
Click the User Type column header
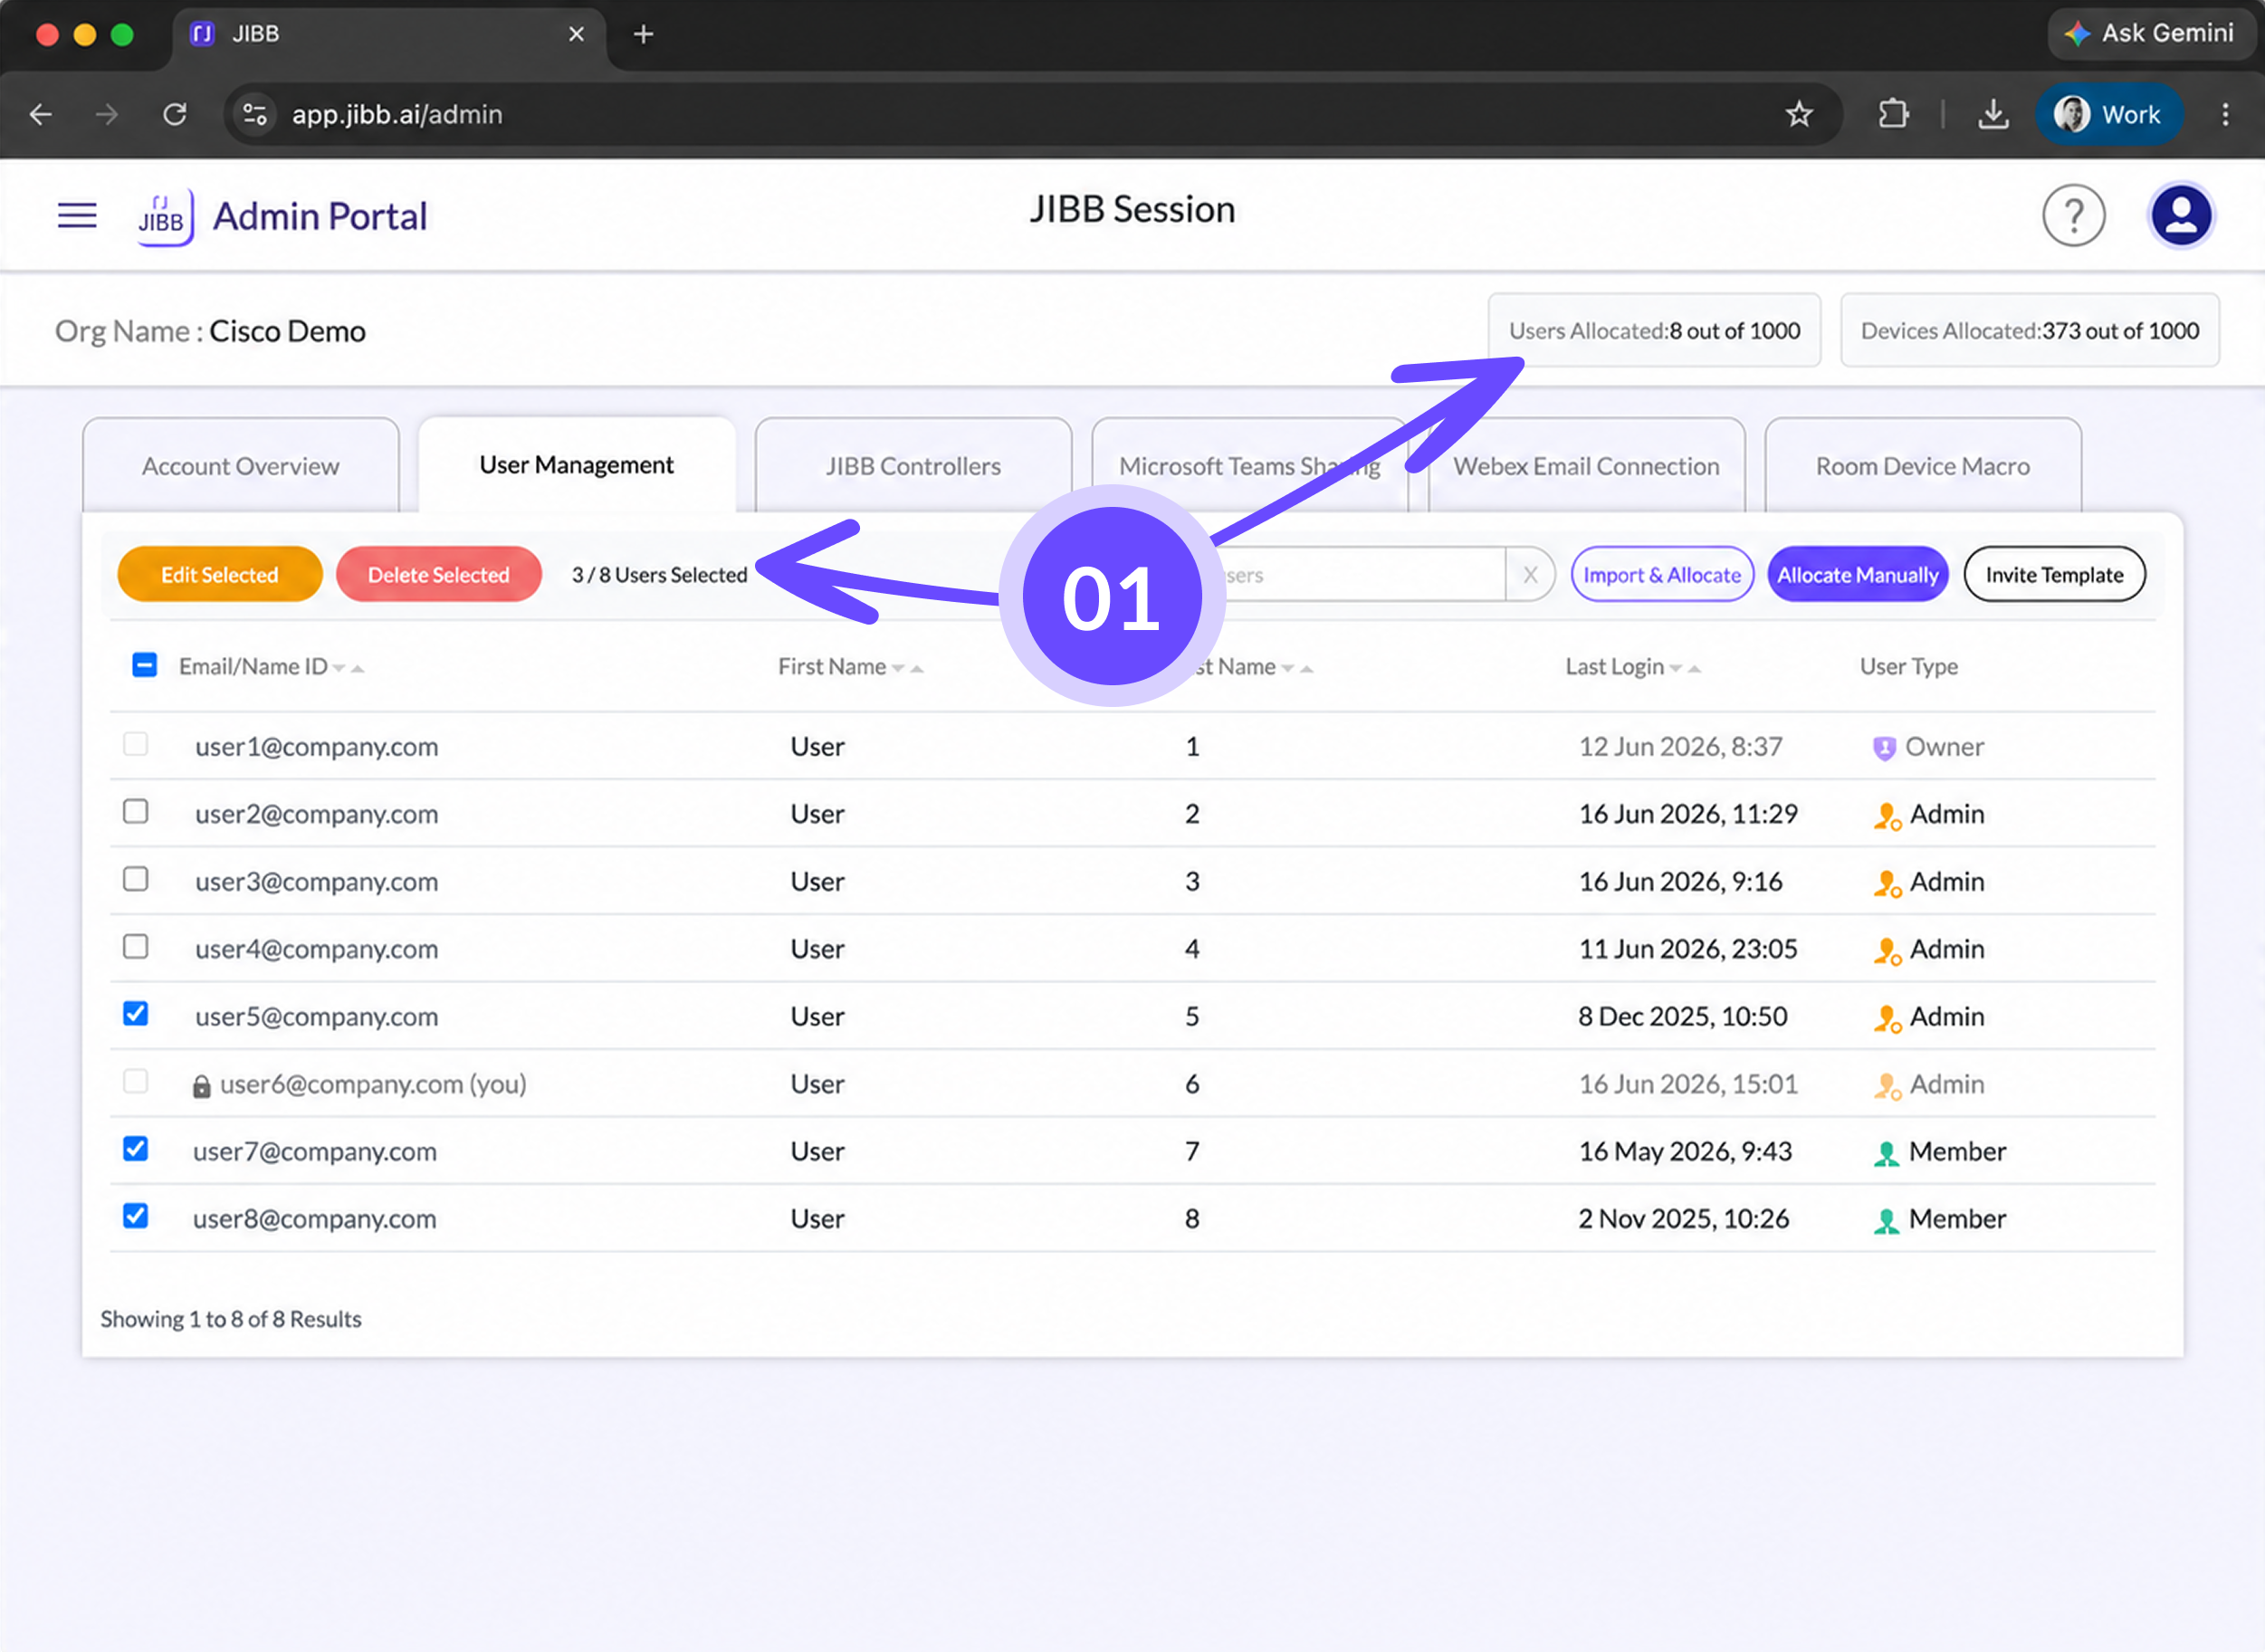(1908, 667)
